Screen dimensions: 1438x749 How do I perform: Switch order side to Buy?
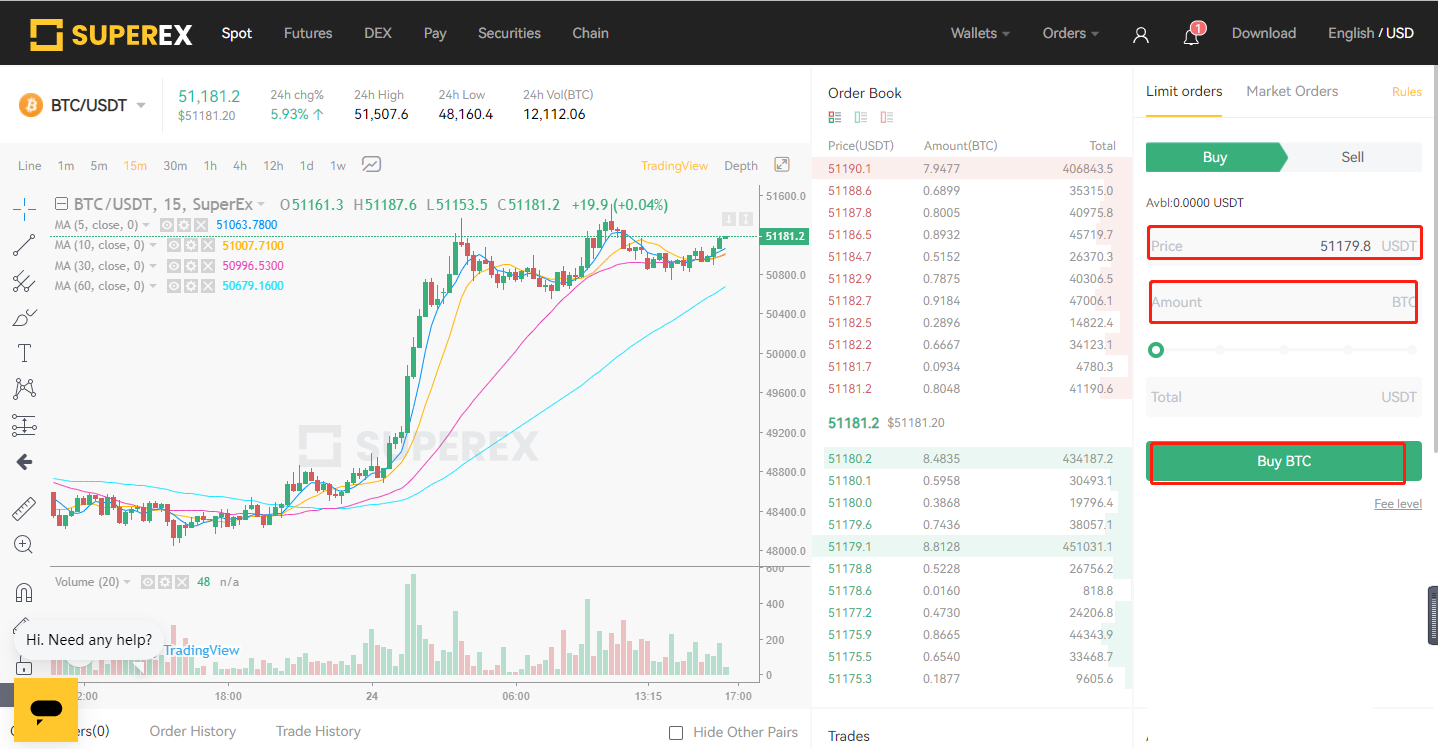pos(1214,157)
